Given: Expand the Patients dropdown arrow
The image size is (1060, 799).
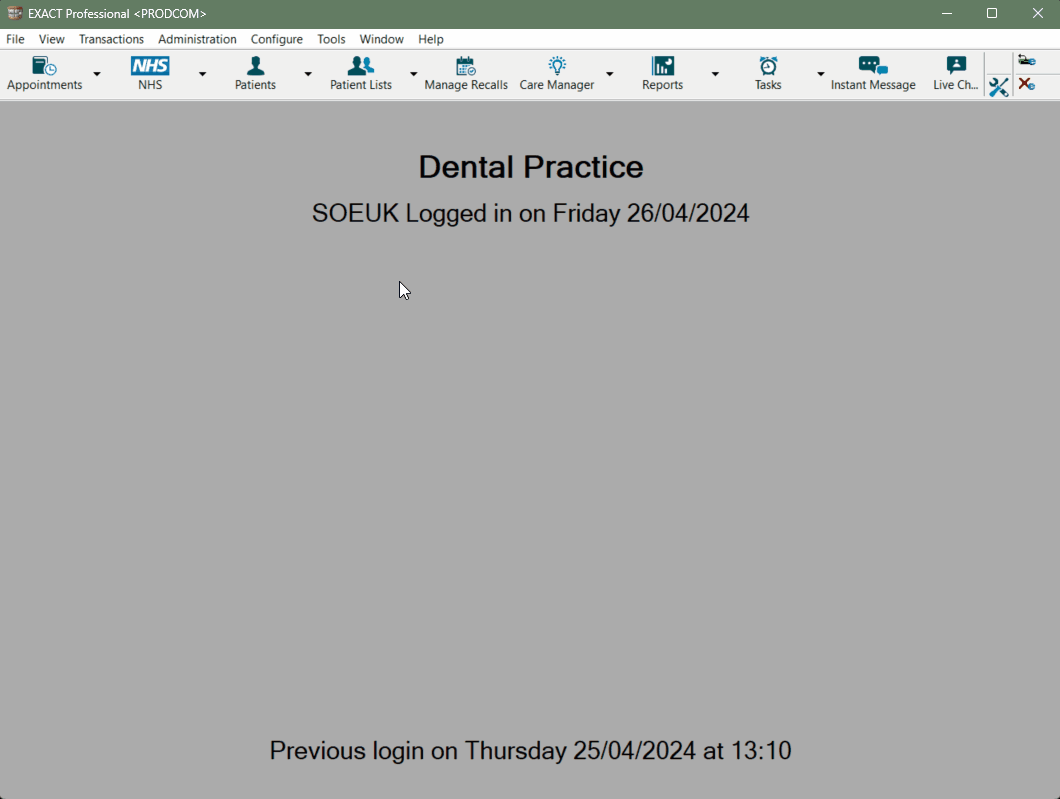Looking at the screenshot, I should point(307,74).
